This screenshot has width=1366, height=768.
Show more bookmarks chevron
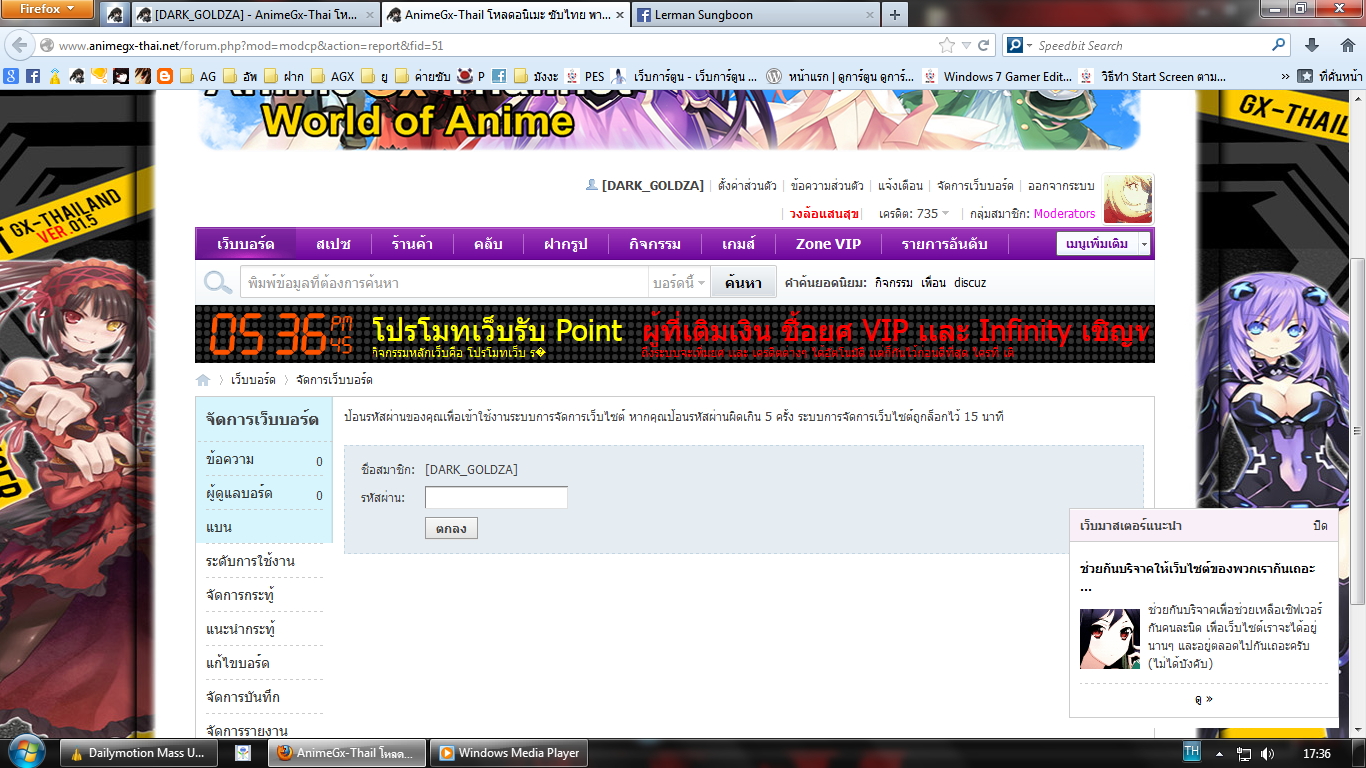1285,76
